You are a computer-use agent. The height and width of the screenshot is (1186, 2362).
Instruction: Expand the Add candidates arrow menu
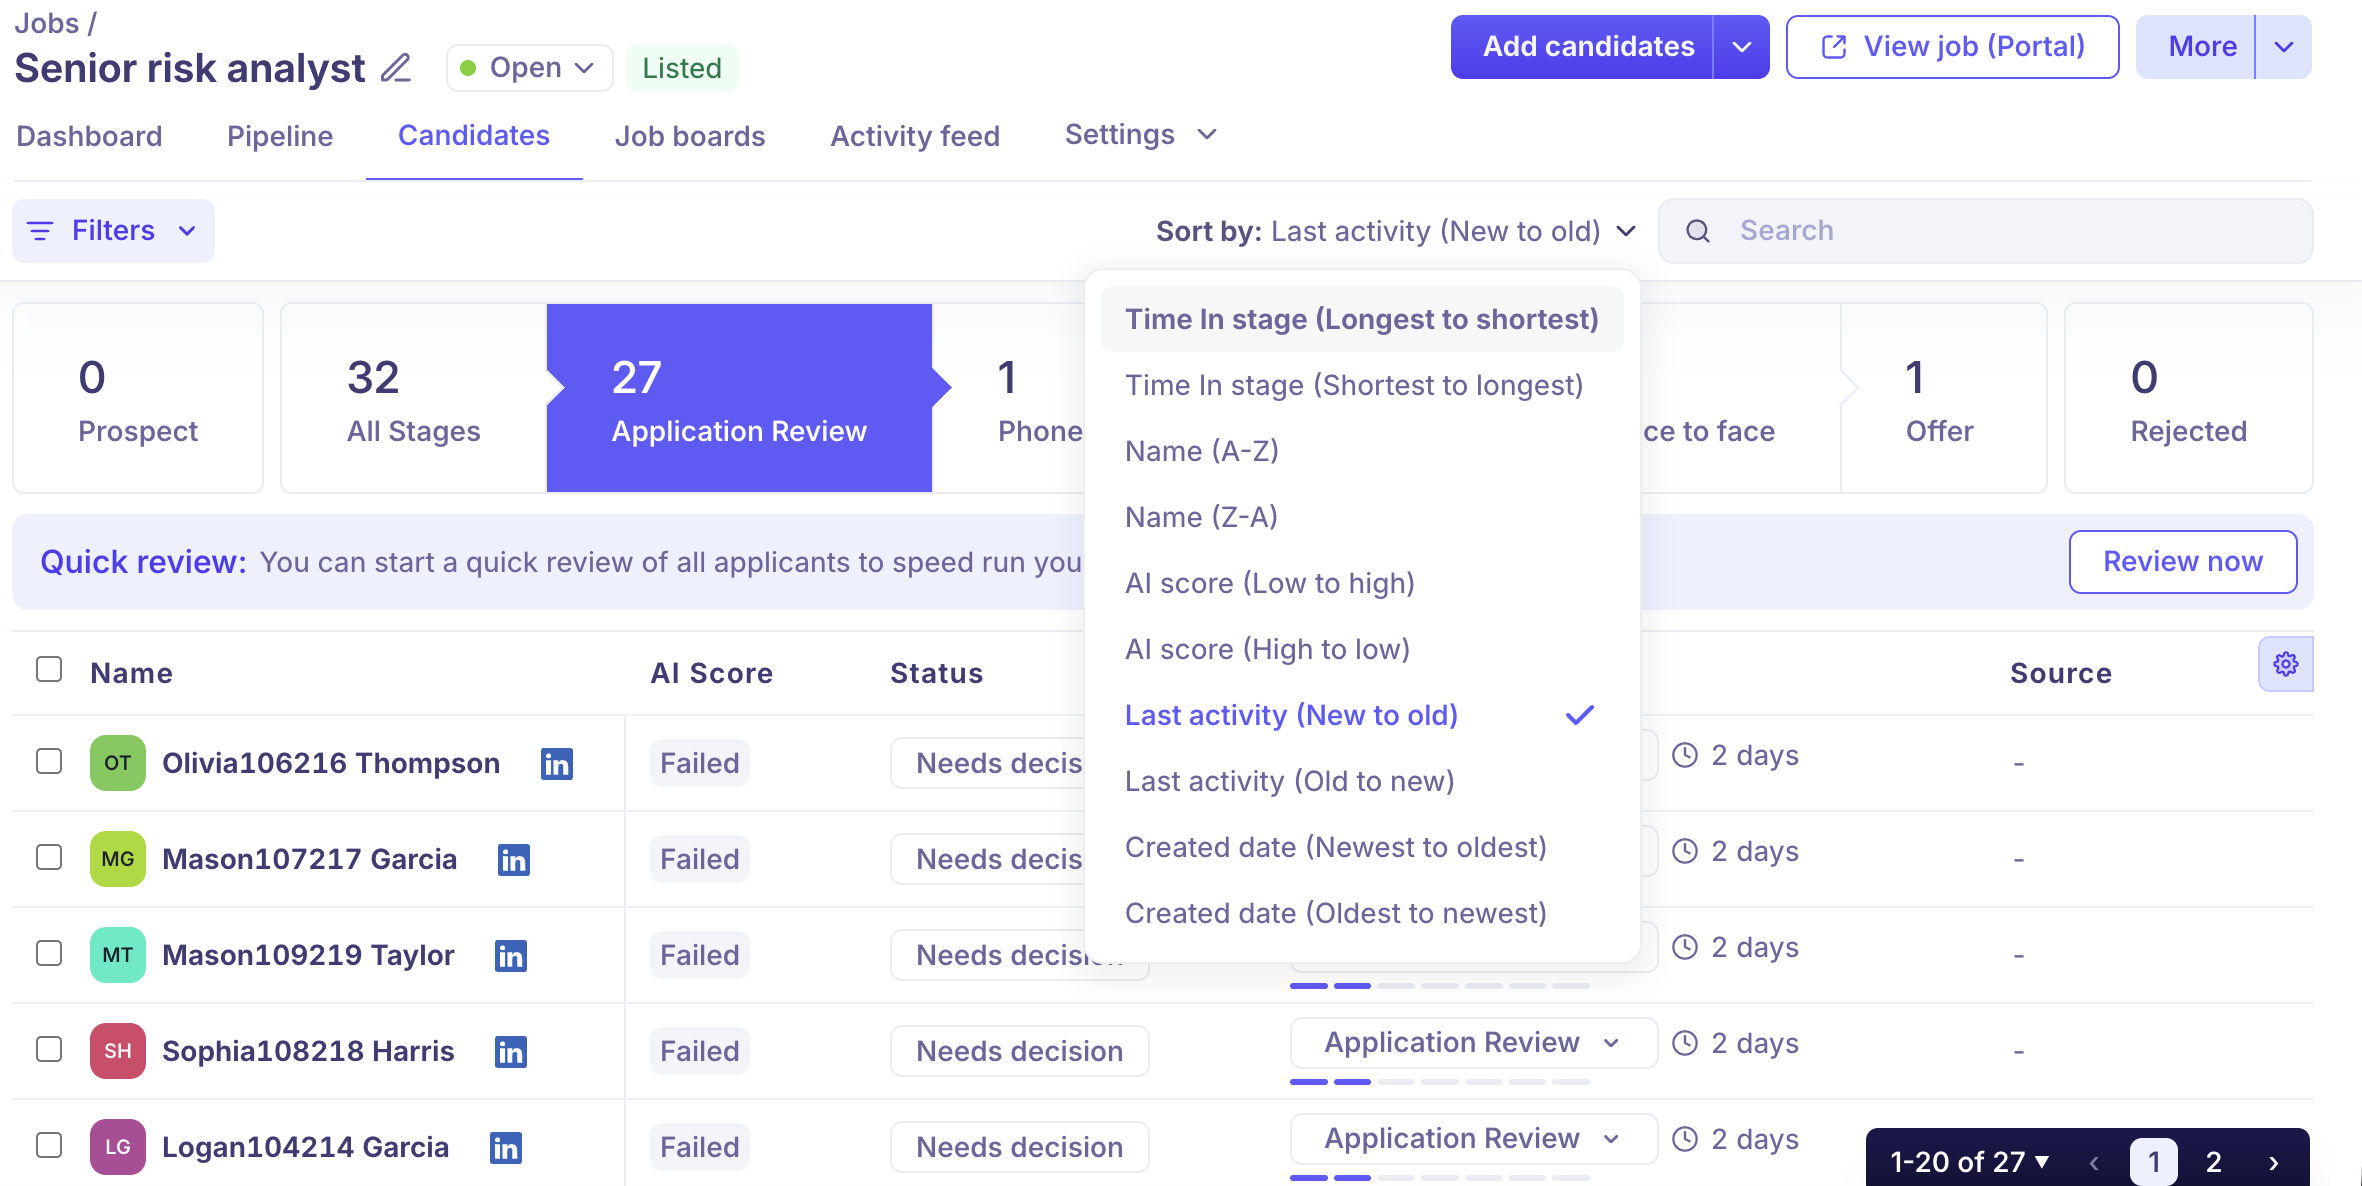pos(1741,47)
